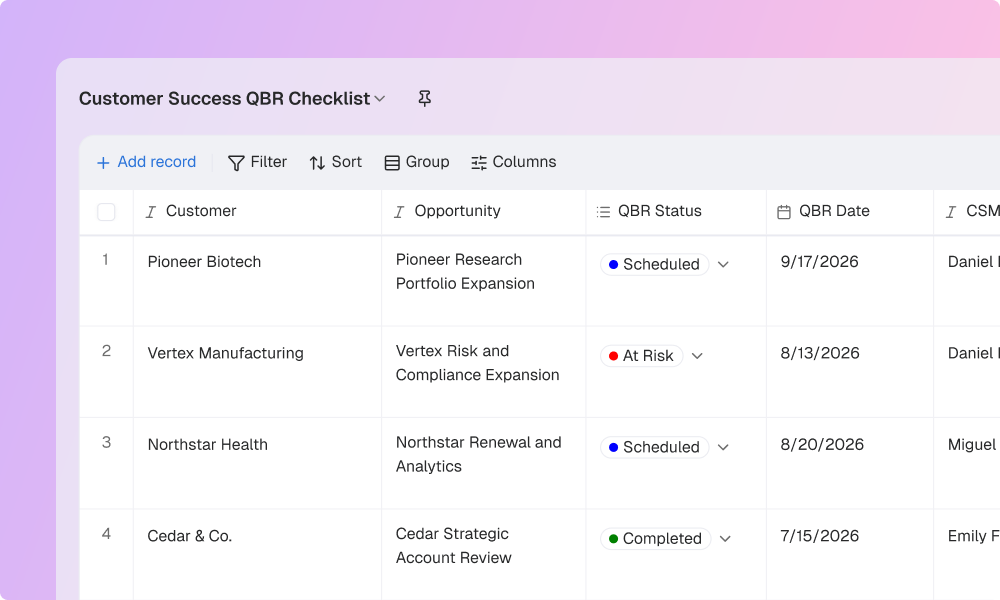1000x600 pixels.
Task: Click the plus icon for Add record
Action: tap(103, 163)
